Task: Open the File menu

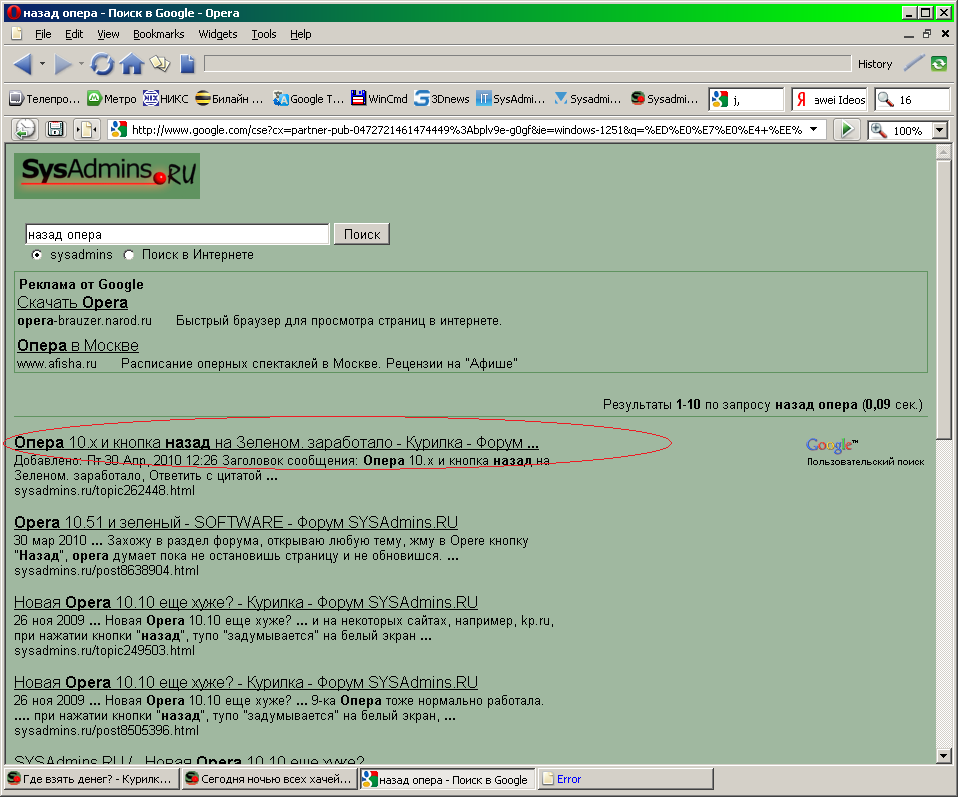Action: pos(43,34)
